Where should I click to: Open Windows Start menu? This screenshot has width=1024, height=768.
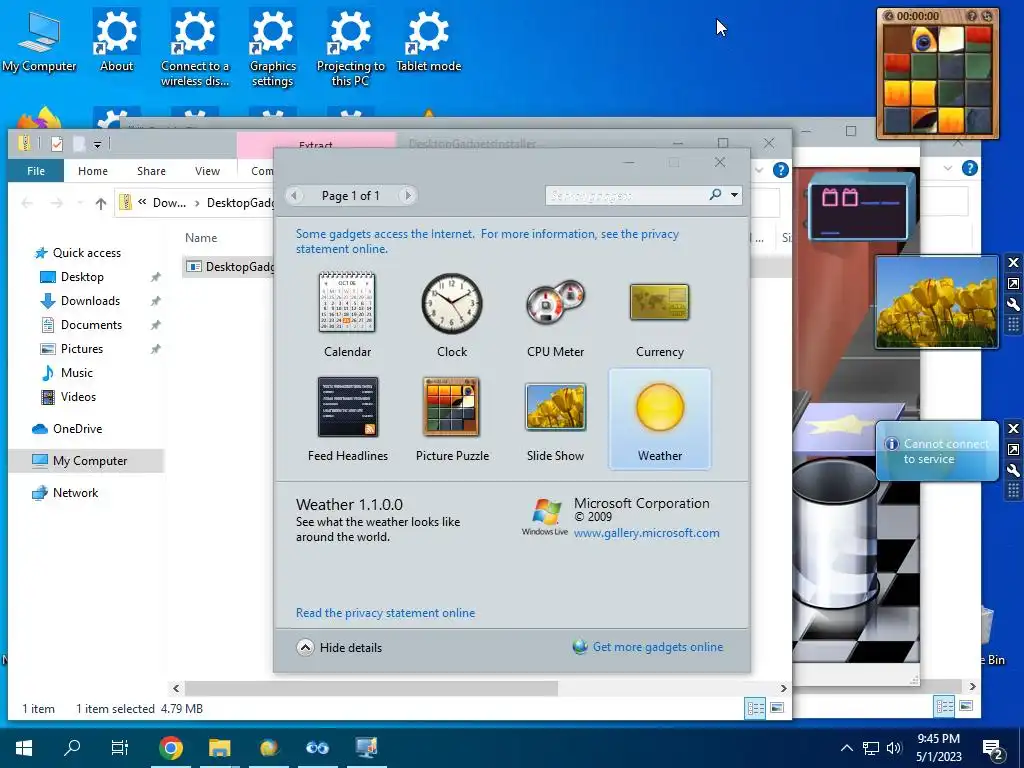(24, 748)
